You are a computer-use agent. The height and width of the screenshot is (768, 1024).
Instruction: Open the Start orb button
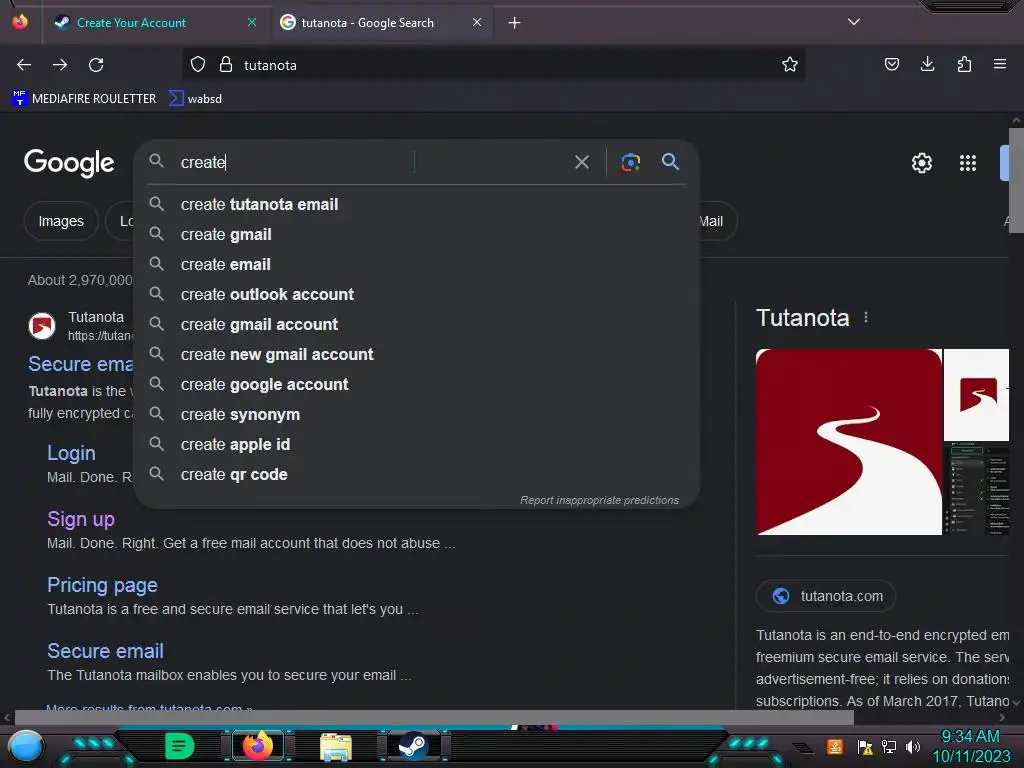26,746
